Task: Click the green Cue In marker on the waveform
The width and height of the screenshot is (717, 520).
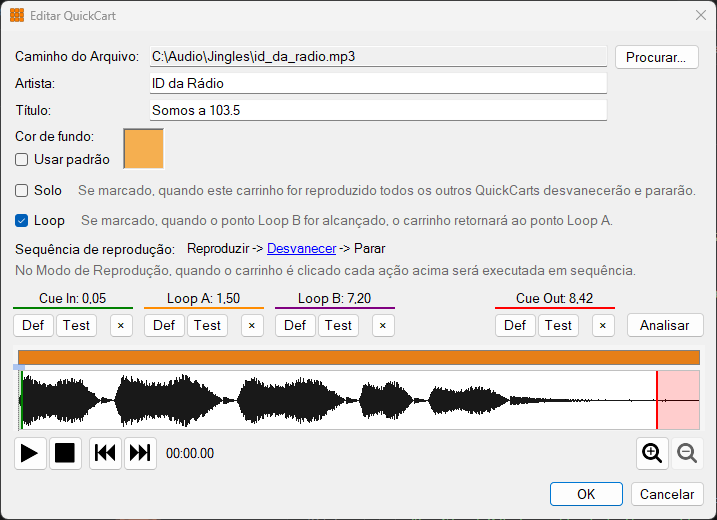Action: tap(21, 400)
